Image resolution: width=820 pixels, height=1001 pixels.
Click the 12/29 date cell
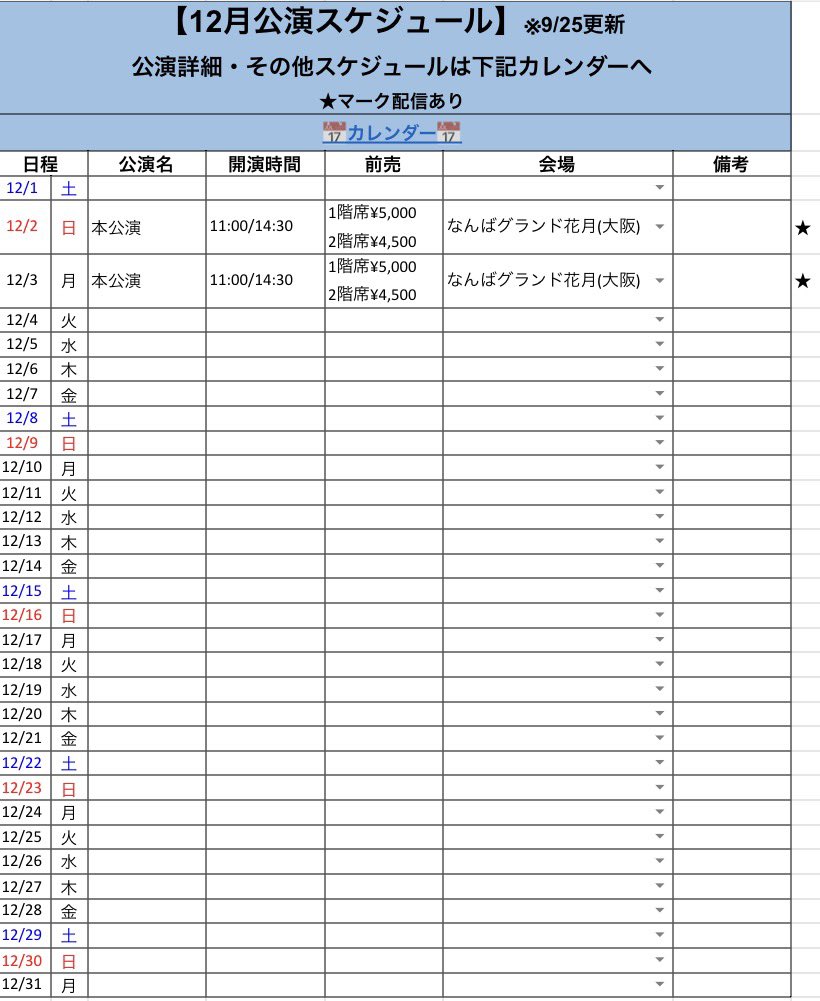click(x=24, y=935)
